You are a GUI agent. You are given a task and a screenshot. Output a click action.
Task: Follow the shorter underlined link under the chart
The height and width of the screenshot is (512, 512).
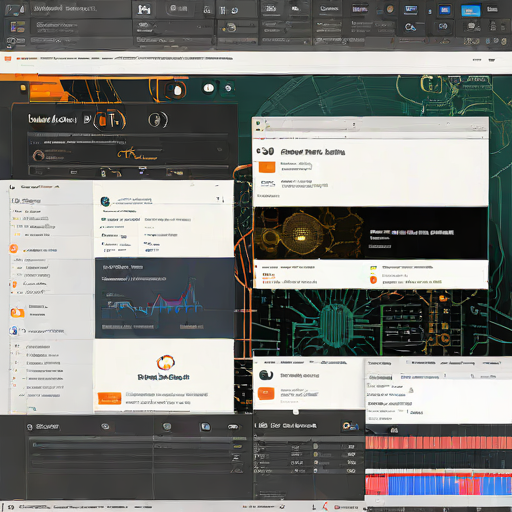click(191, 326)
